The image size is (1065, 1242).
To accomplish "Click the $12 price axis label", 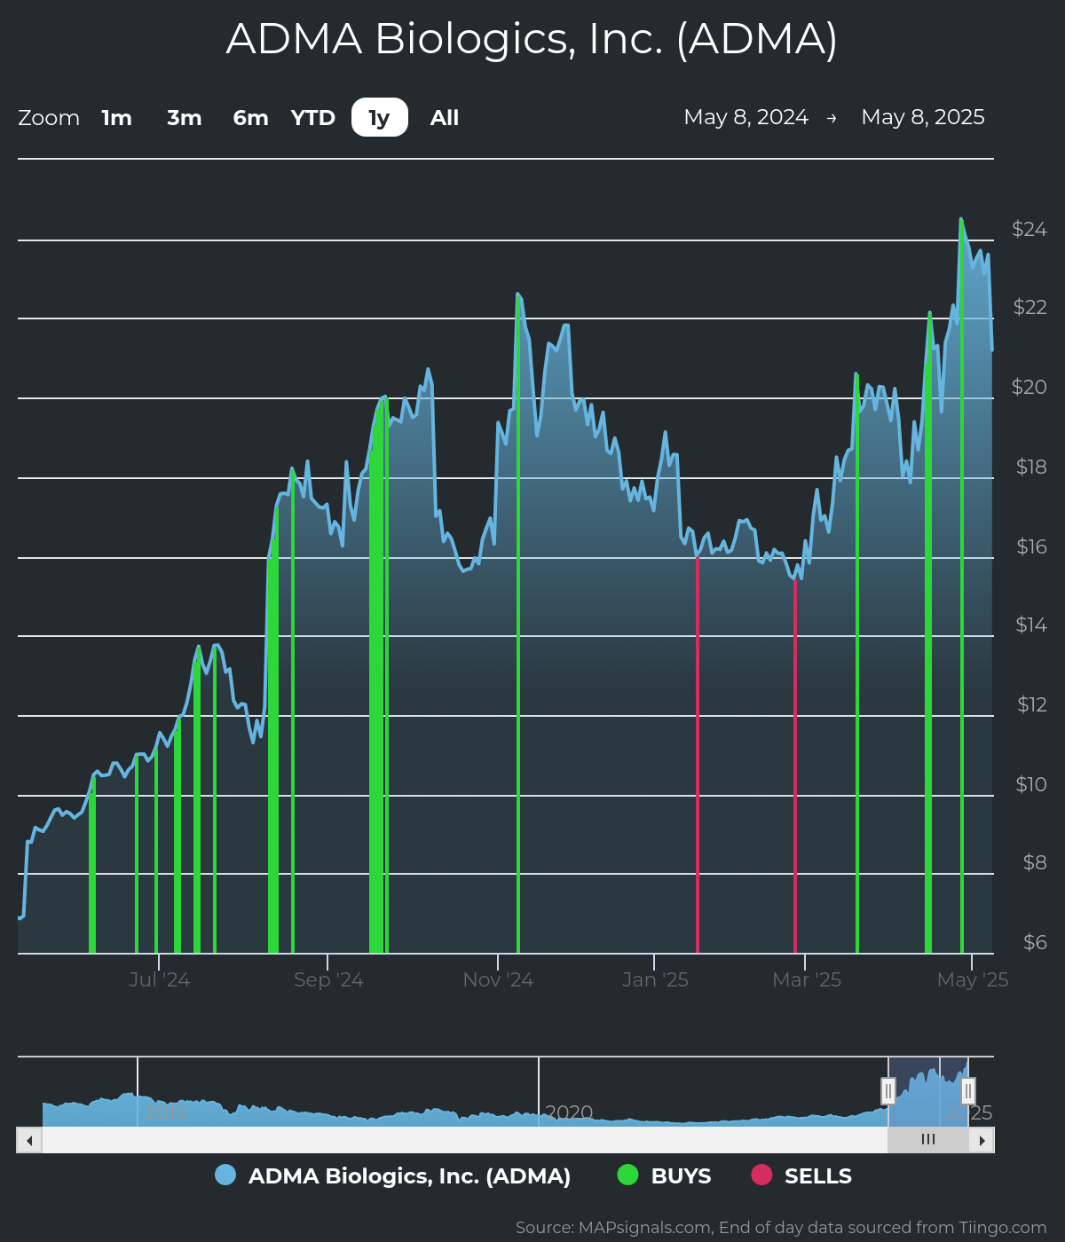I will 1031,705.
